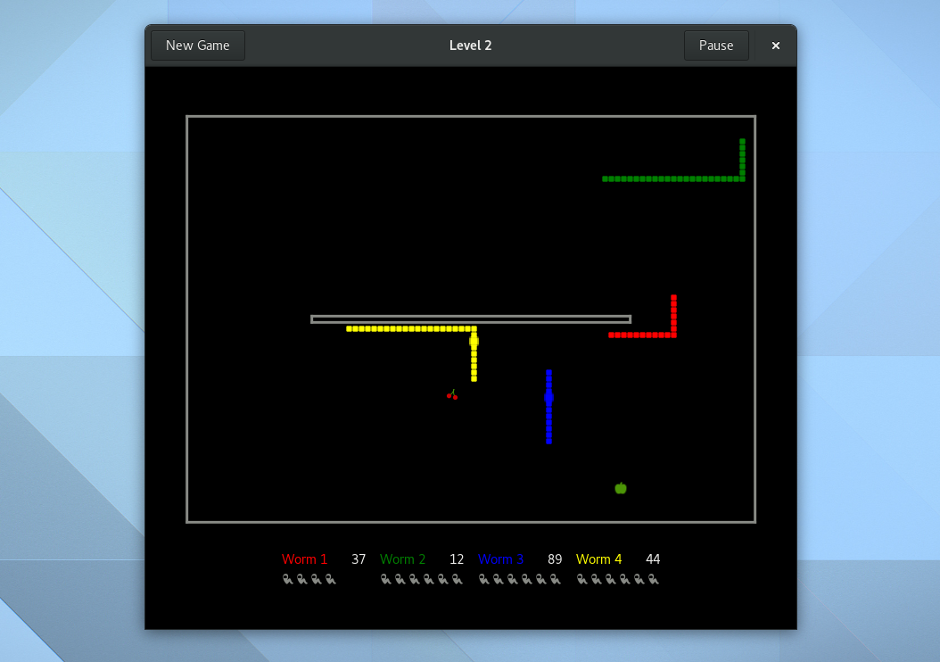The height and width of the screenshot is (662, 940).
Task: Select the Worm 1 label
Action: tap(304, 559)
